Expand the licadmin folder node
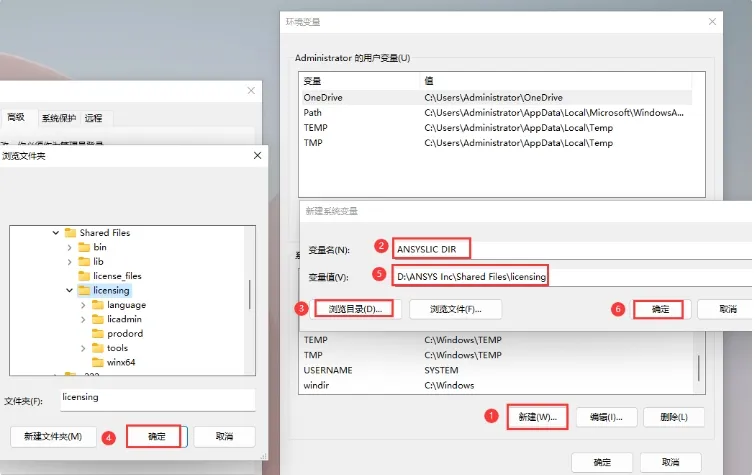The image size is (756, 475). 83,319
